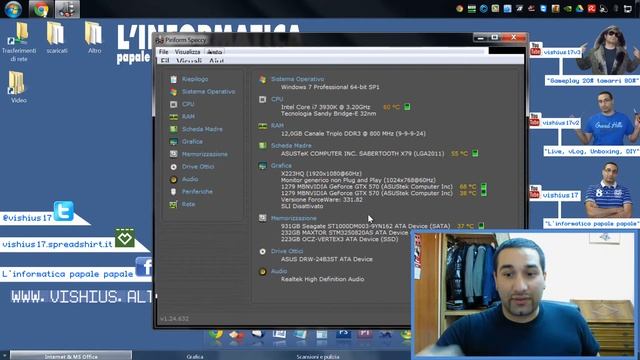Select the 223GB OCZ-VERTEX3 SSD line

[339, 239]
